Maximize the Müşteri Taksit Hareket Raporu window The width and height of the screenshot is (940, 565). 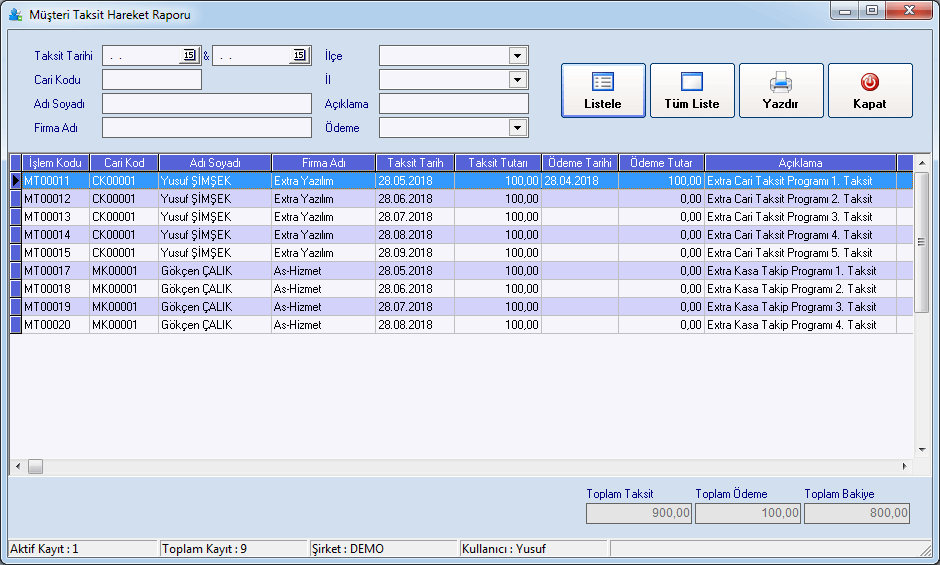click(872, 11)
